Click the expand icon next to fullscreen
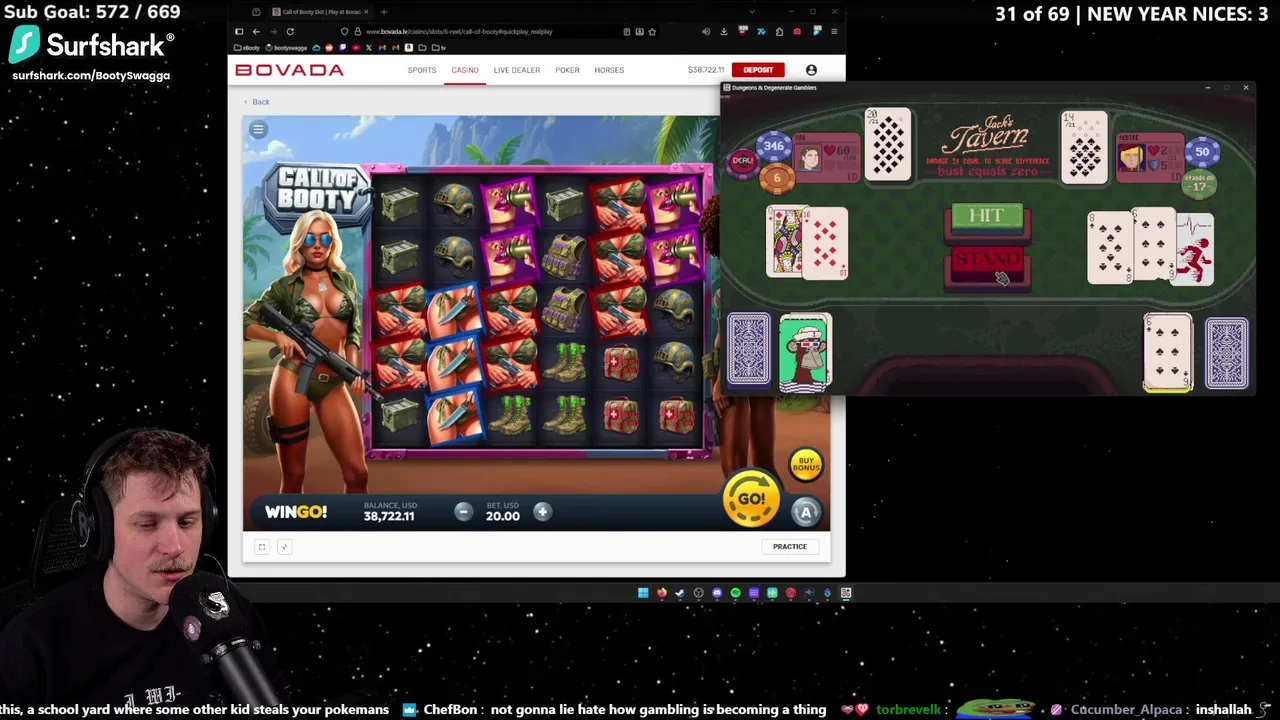Viewport: 1280px width, 720px height. 284,546
